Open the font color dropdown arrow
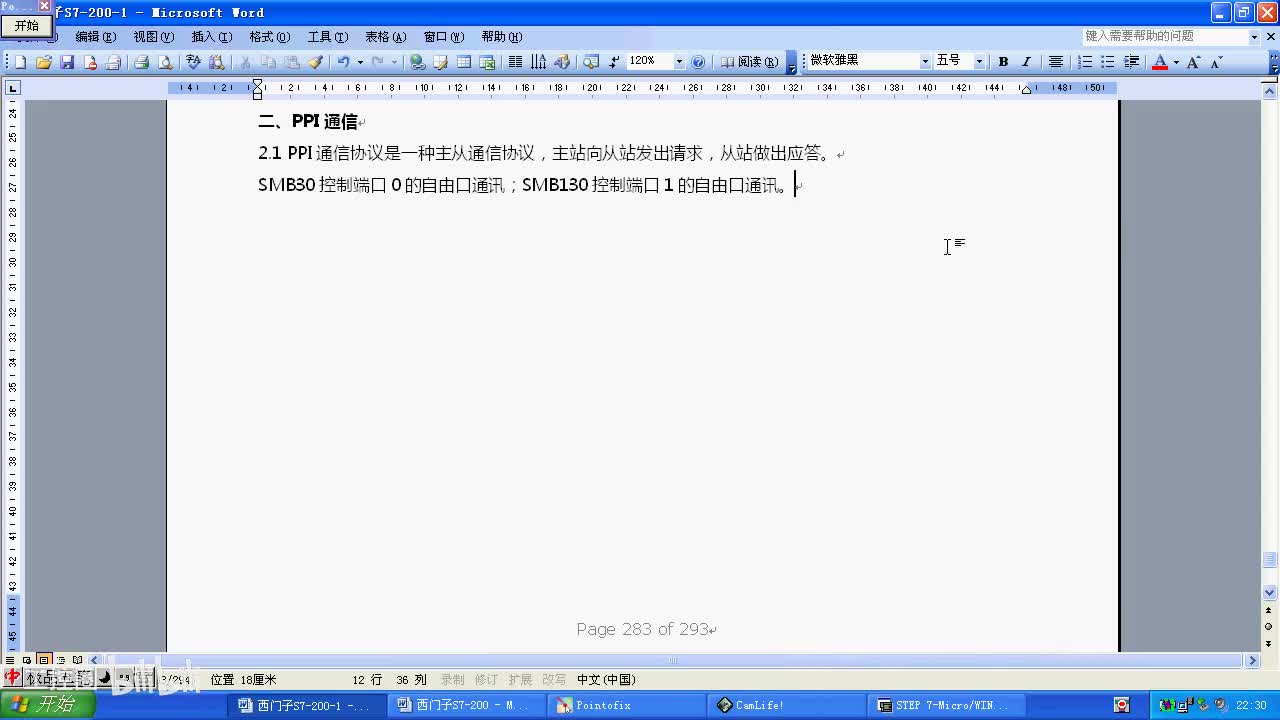 tap(1176, 62)
